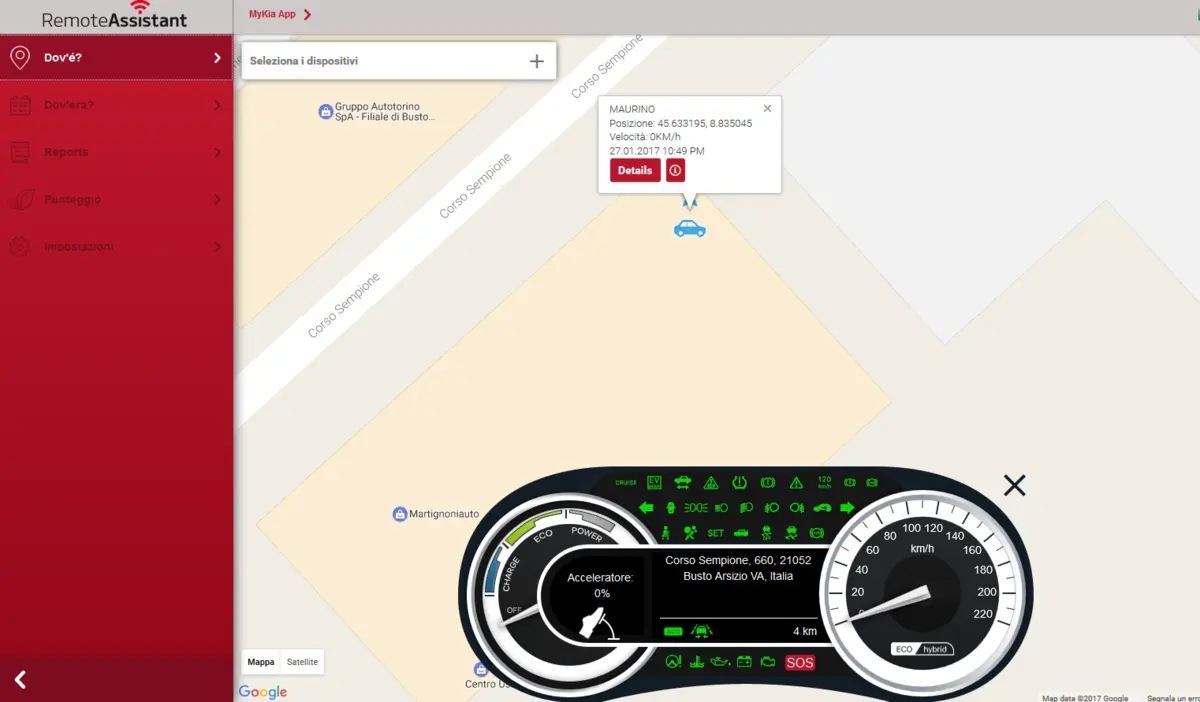Viewport: 1200px width, 702px height.
Task: Open the Dov'era? history section
Action: coord(117,105)
